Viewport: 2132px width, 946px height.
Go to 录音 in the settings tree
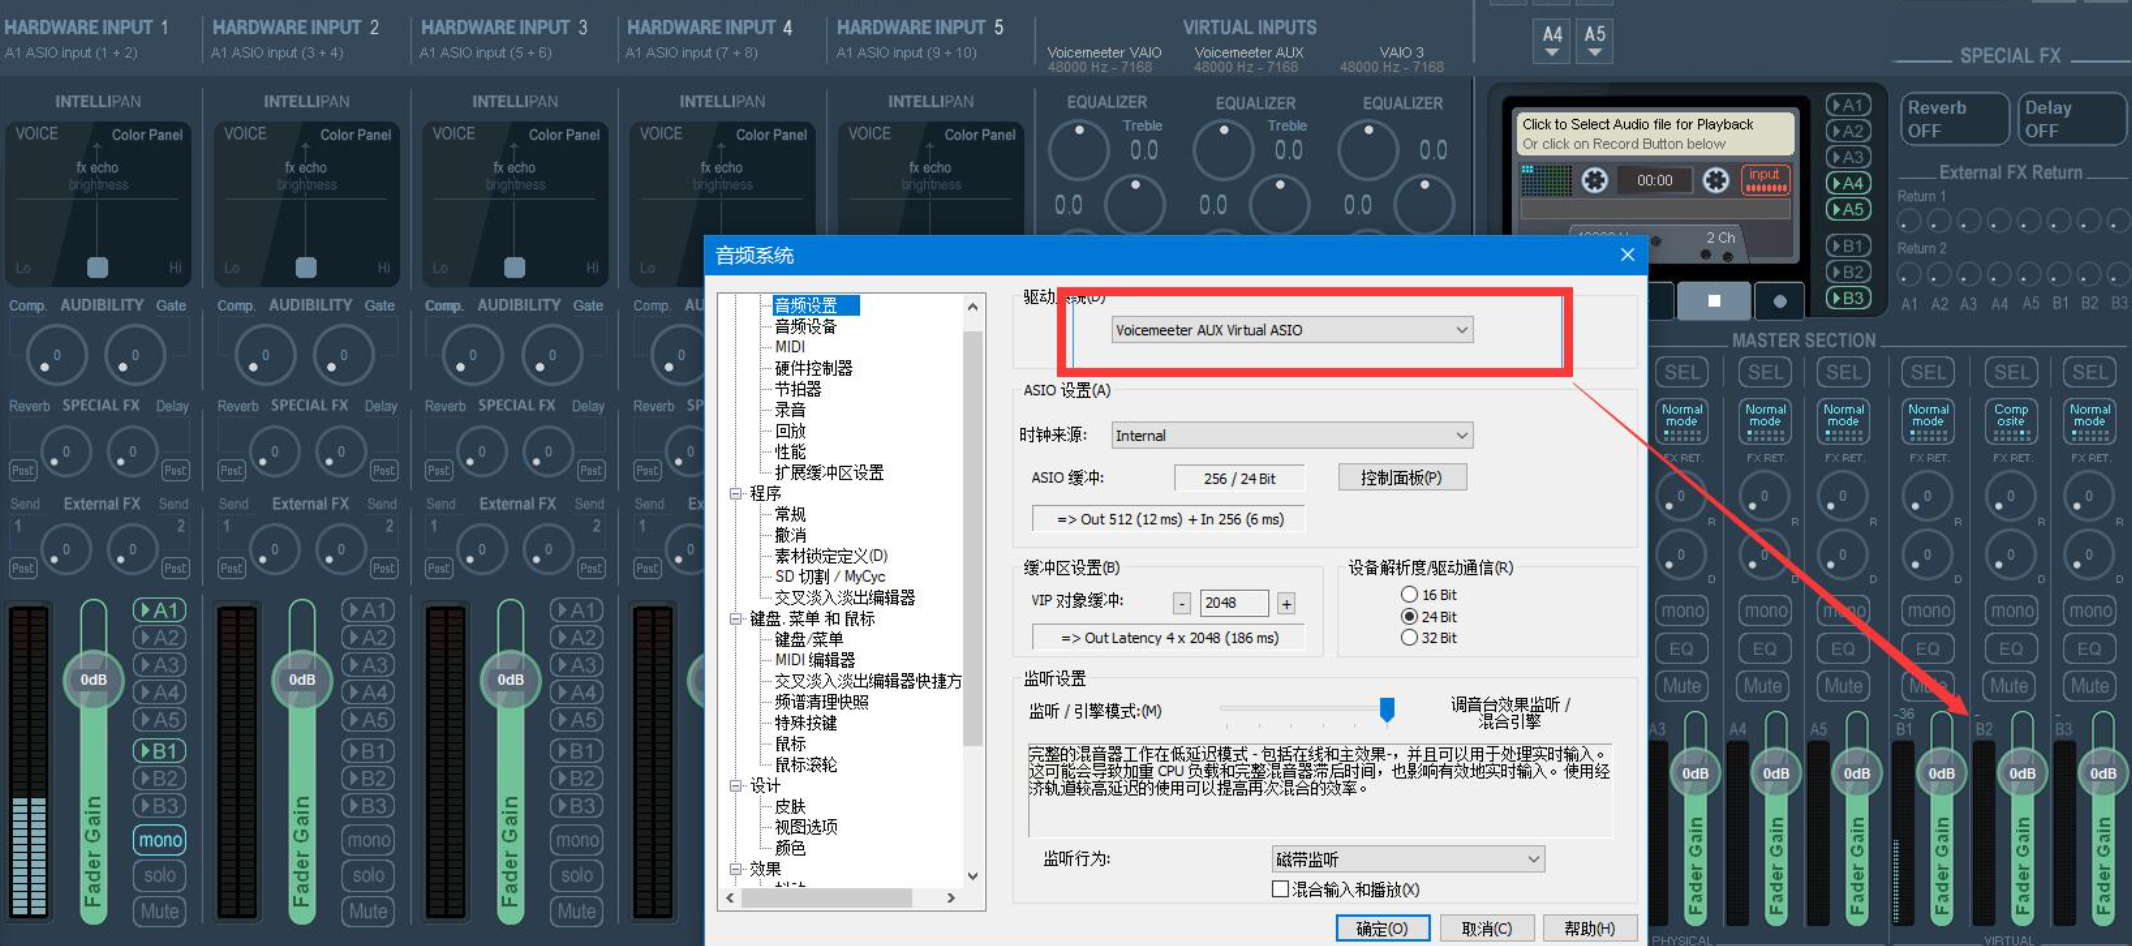coord(790,411)
